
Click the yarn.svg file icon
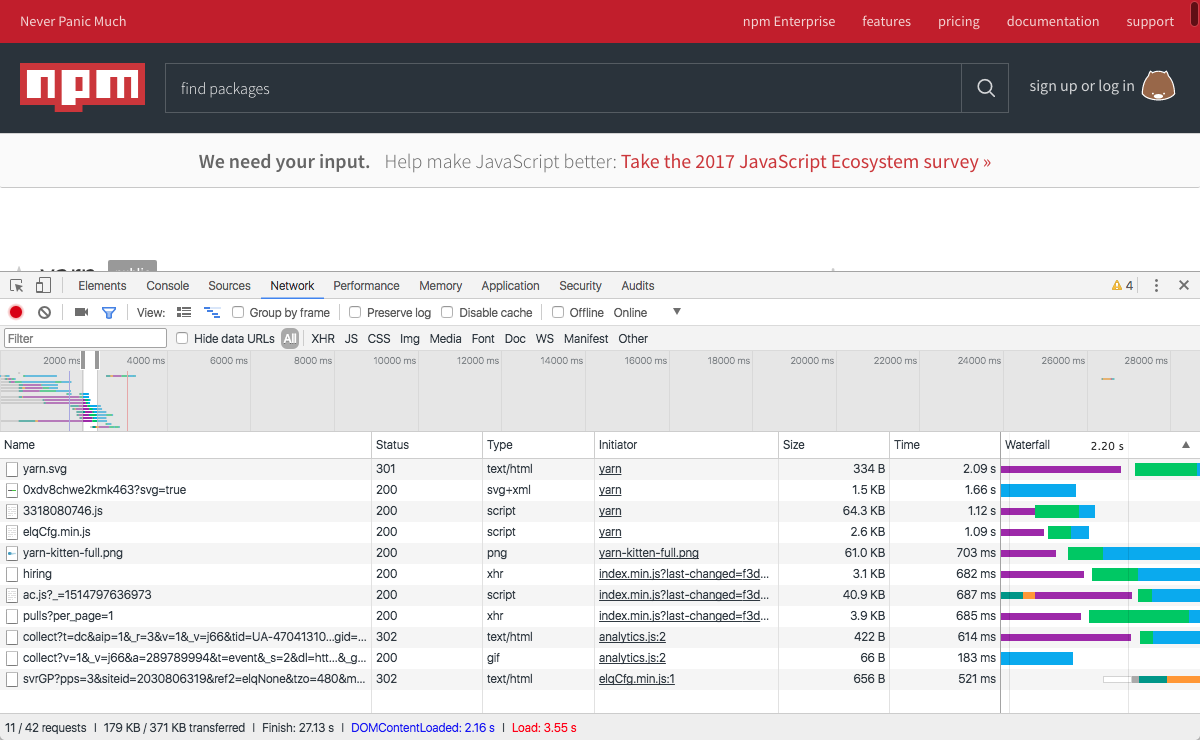coord(12,469)
